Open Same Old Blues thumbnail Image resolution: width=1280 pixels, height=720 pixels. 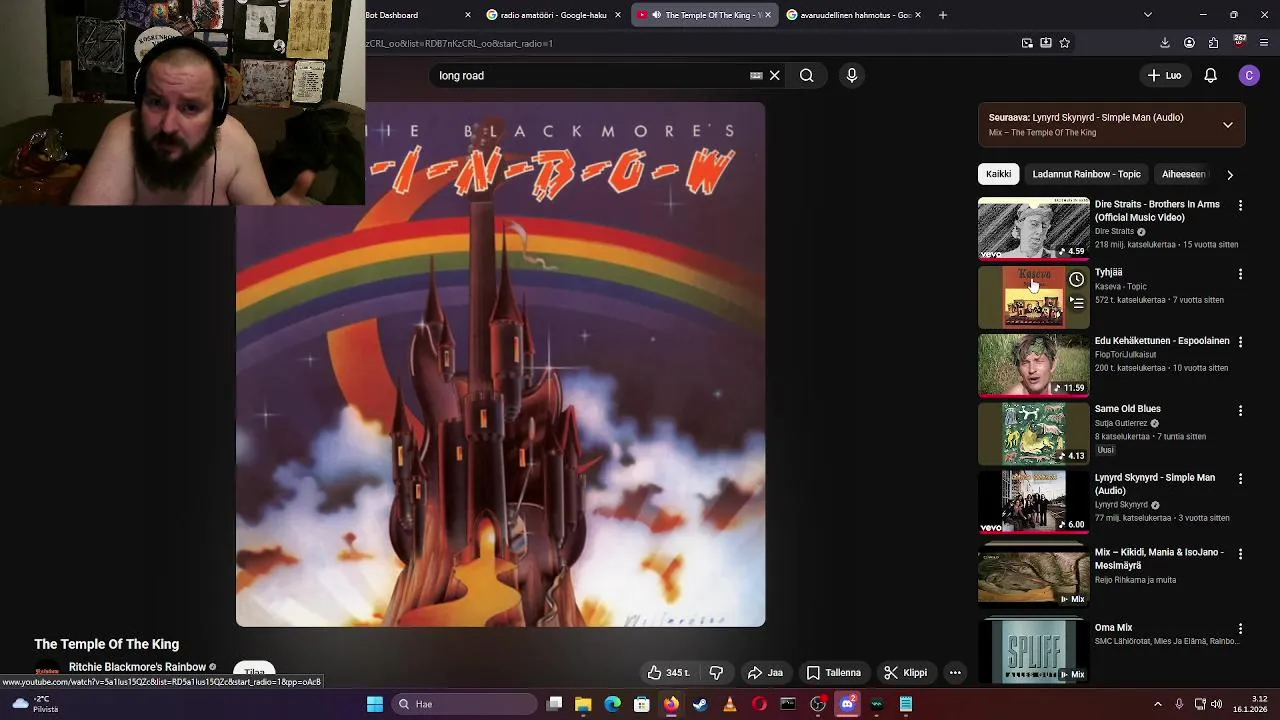(1033, 434)
